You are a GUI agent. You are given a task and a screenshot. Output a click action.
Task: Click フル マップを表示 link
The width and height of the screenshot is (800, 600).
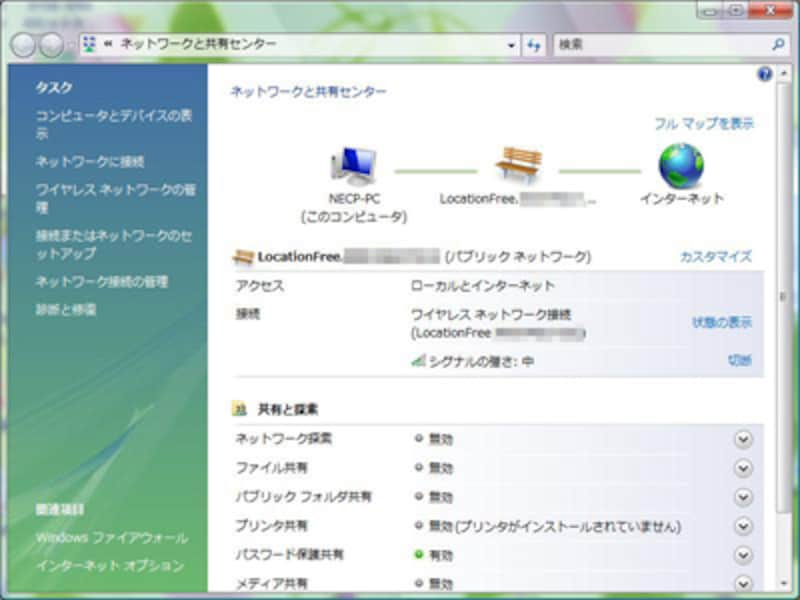tap(704, 123)
